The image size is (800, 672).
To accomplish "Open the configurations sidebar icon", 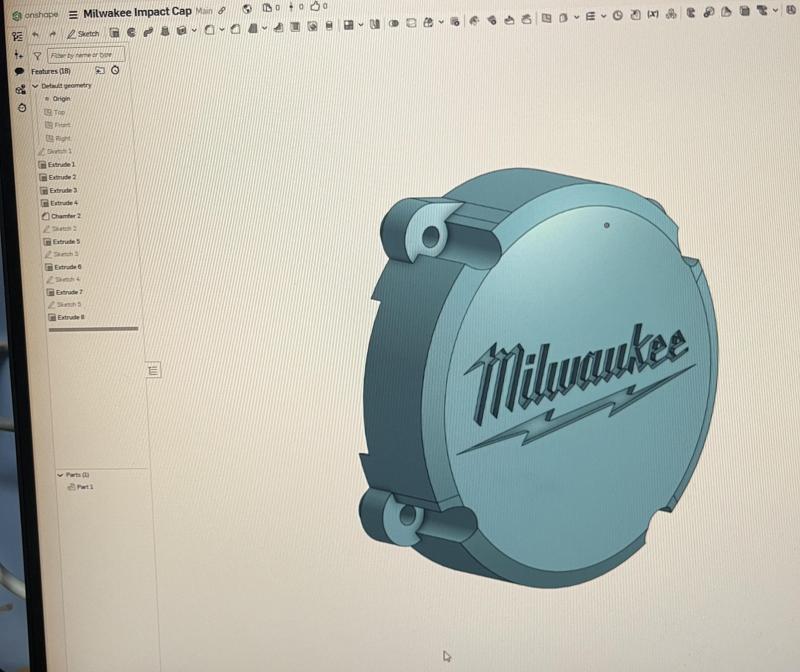I will [x=20, y=90].
